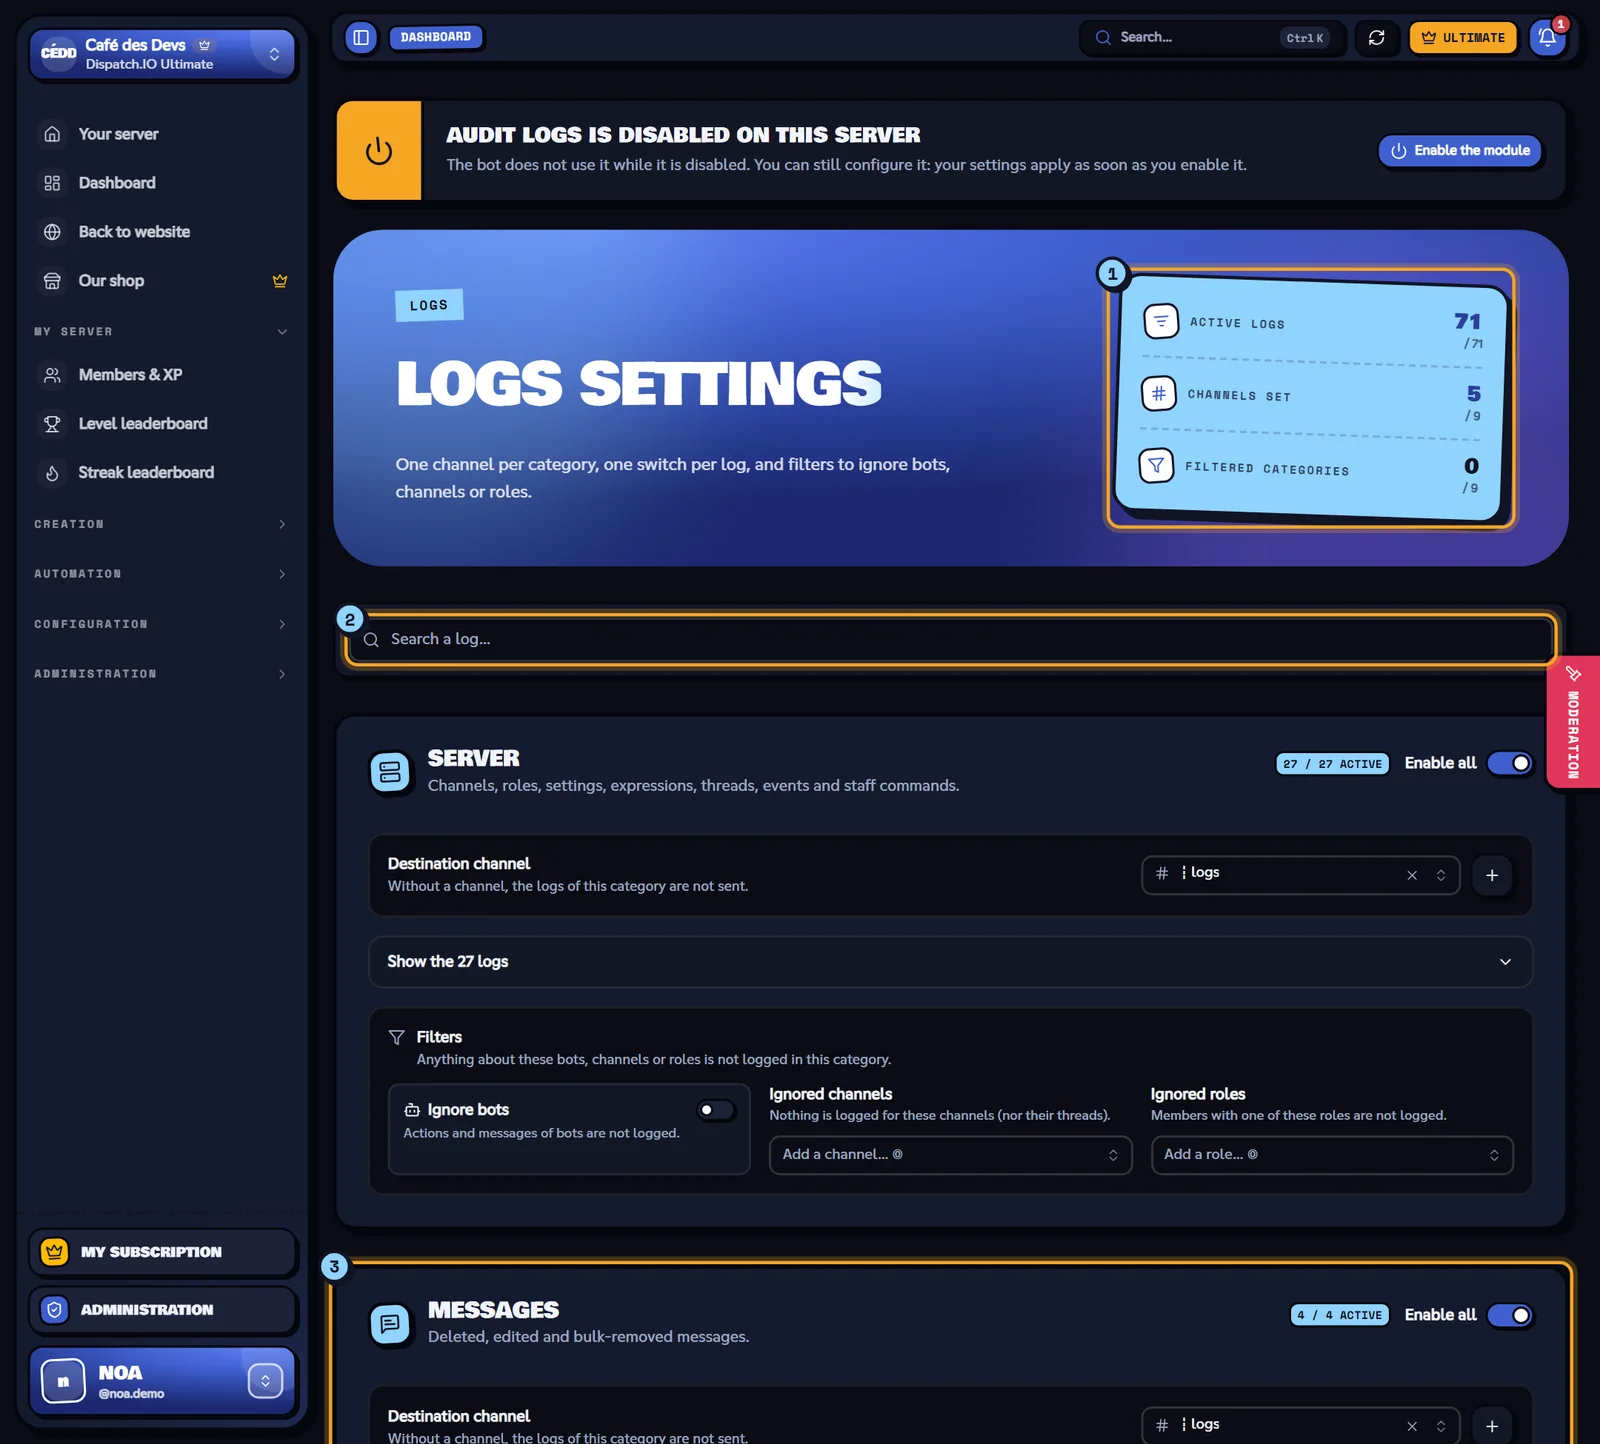This screenshot has width=1600, height=1444.
Task: Expand the CREATION section
Action: click(x=160, y=524)
